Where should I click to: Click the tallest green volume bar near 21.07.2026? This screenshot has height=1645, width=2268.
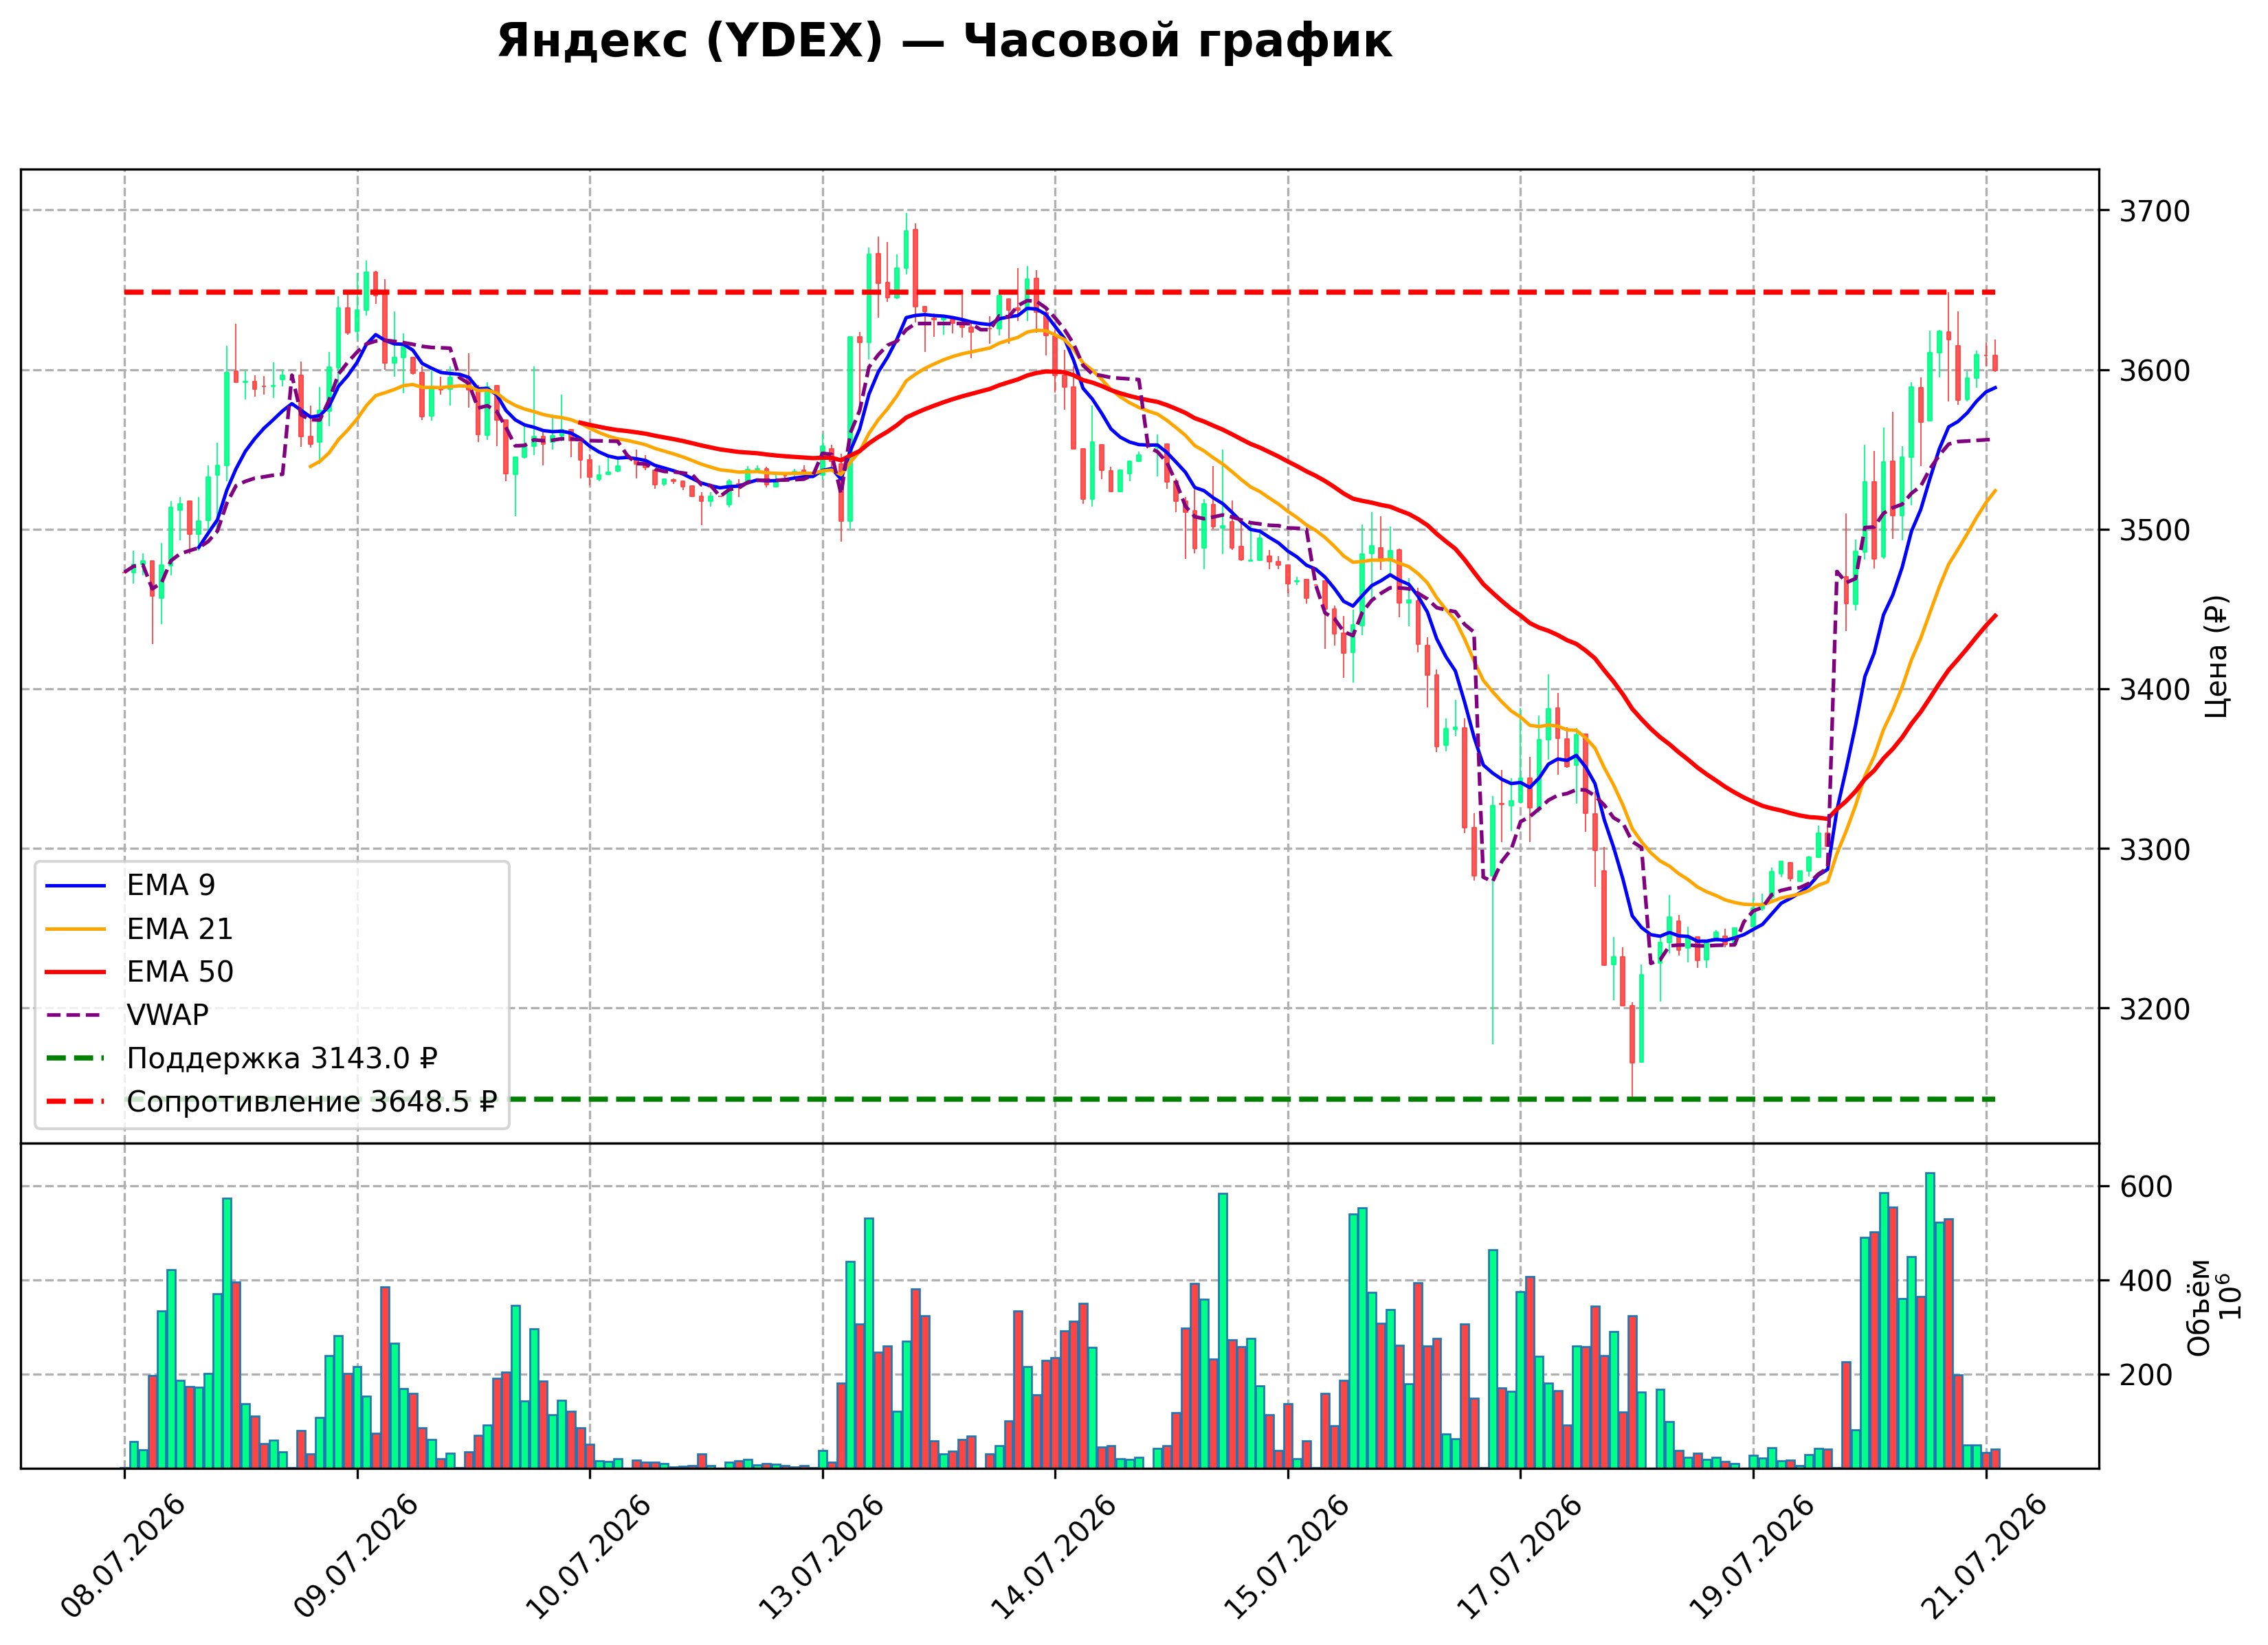1930,1320
